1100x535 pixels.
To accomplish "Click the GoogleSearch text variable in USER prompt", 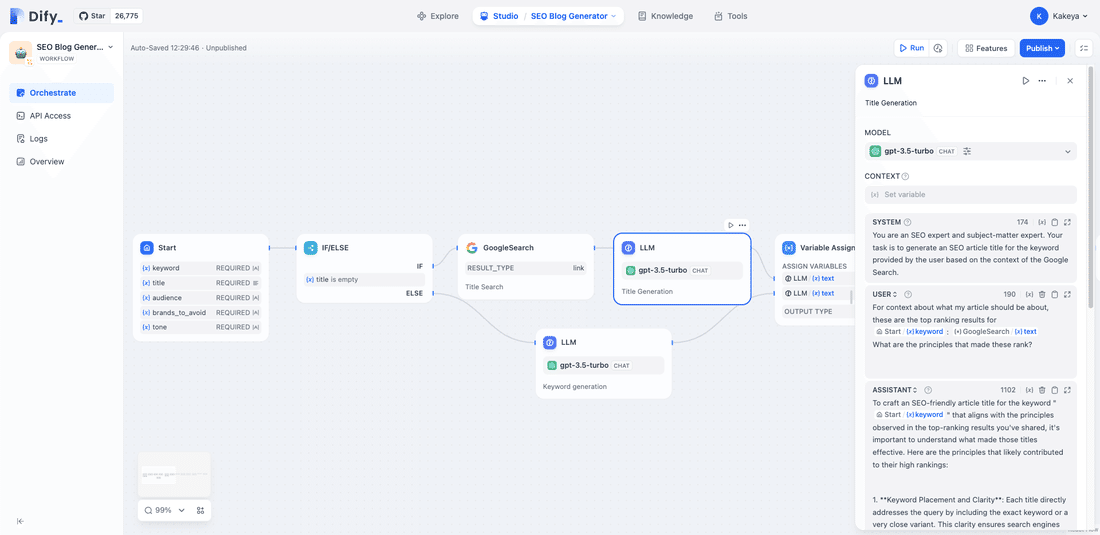I will click(995, 332).
